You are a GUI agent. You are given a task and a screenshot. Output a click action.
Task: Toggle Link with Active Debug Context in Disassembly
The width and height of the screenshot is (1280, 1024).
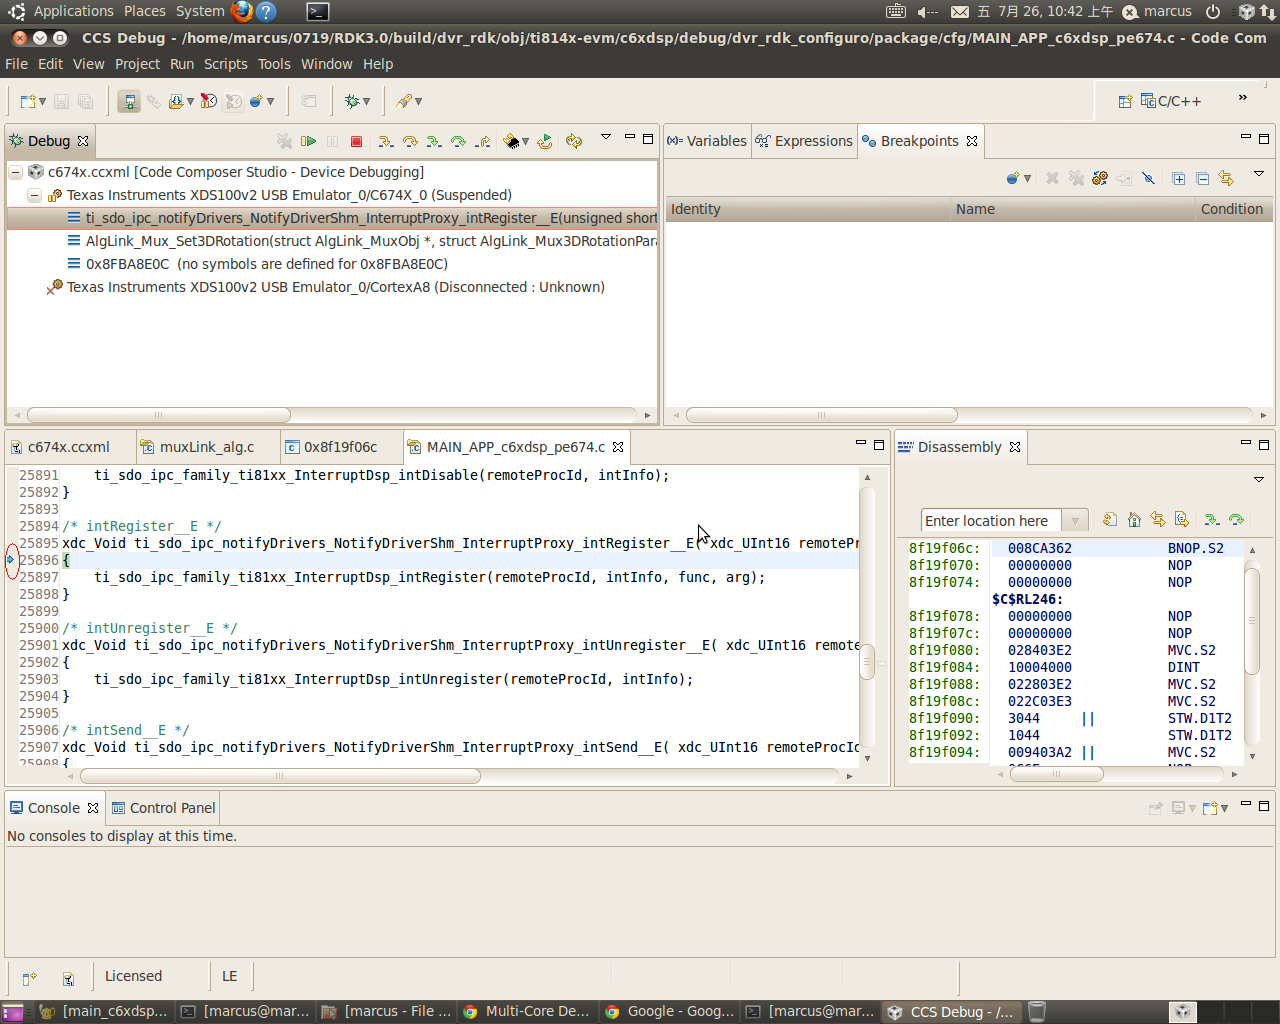click(x=1158, y=519)
